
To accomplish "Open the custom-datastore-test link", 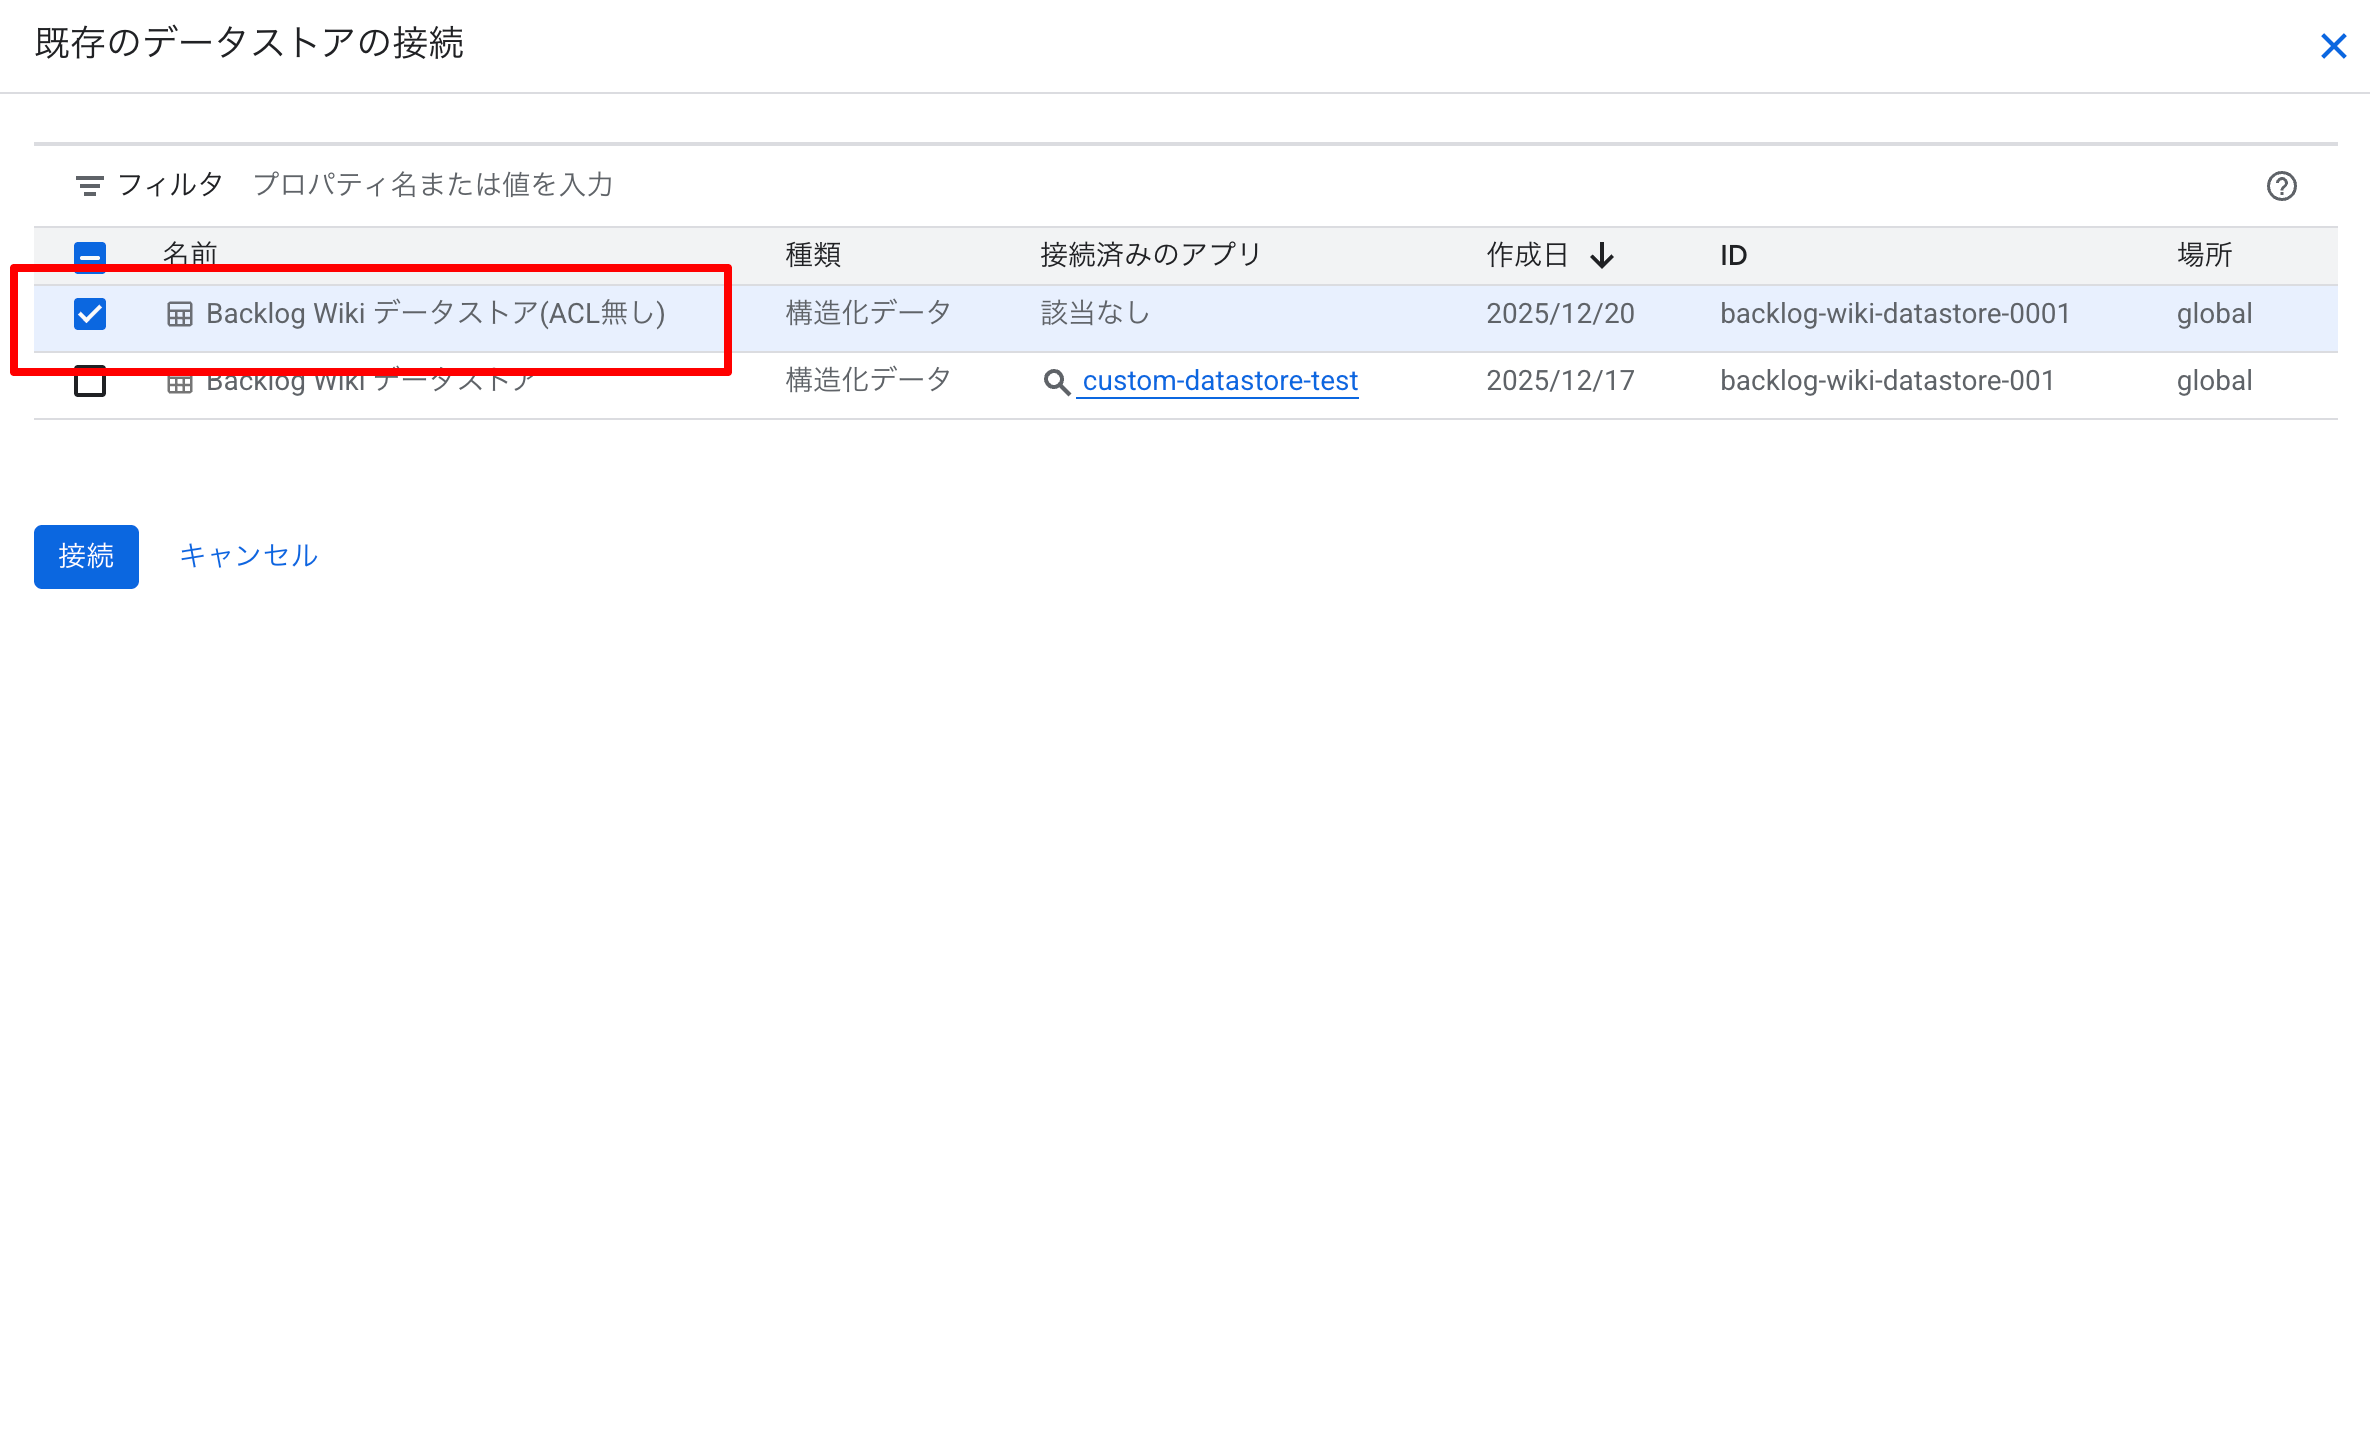I will point(1220,381).
